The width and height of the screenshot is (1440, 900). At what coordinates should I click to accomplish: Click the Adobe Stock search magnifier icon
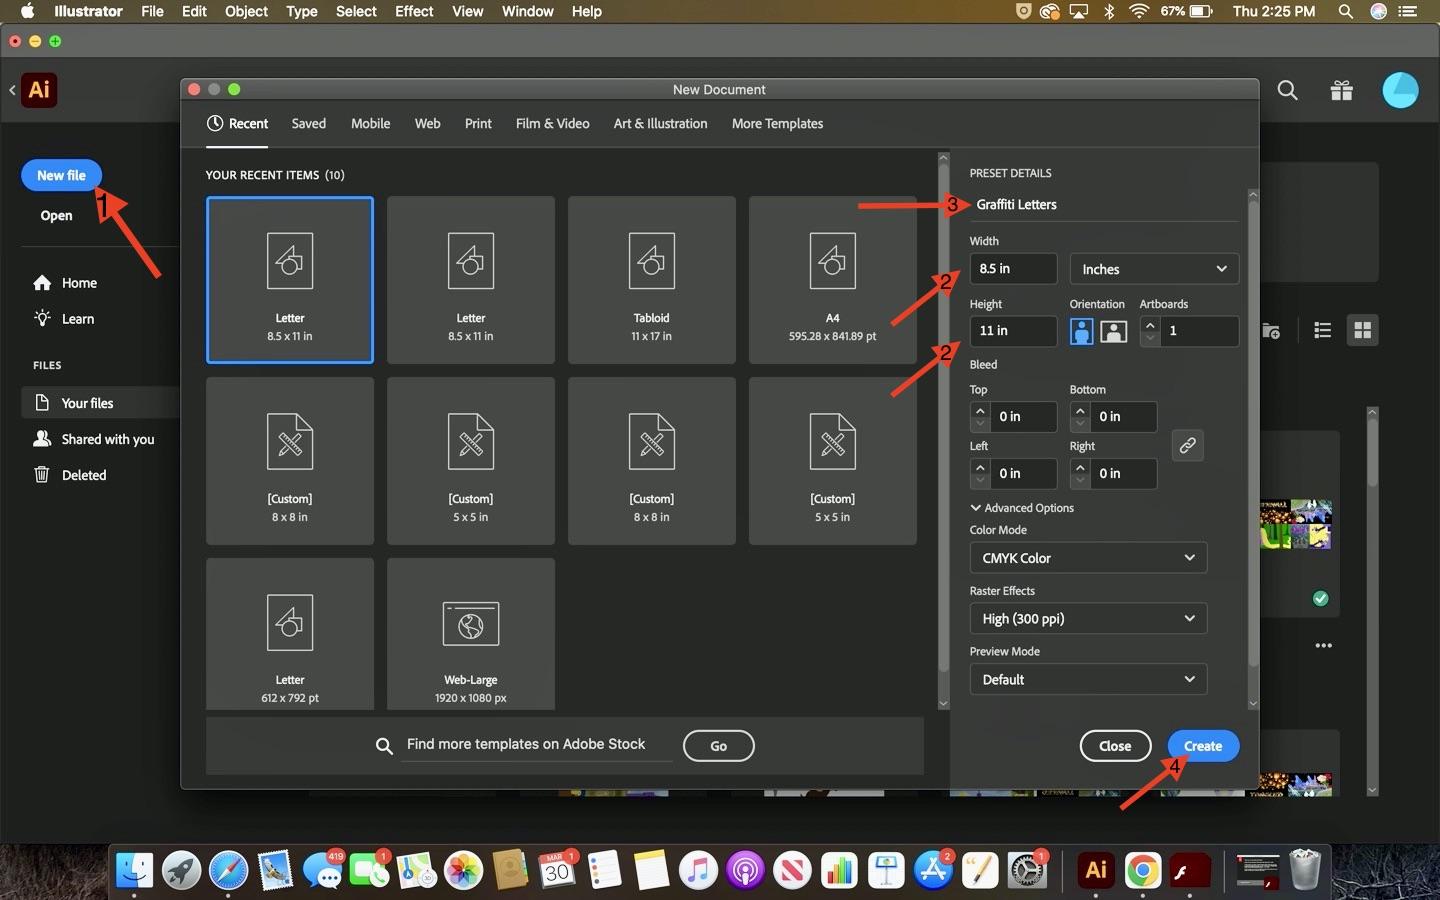pos(384,746)
